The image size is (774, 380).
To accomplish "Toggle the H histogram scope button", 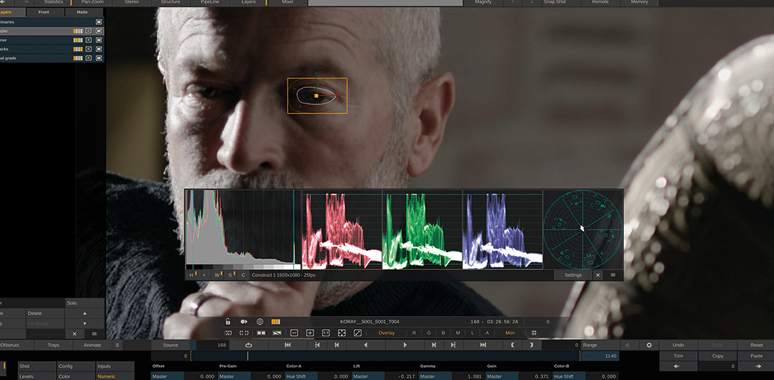I will click(192, 275).
